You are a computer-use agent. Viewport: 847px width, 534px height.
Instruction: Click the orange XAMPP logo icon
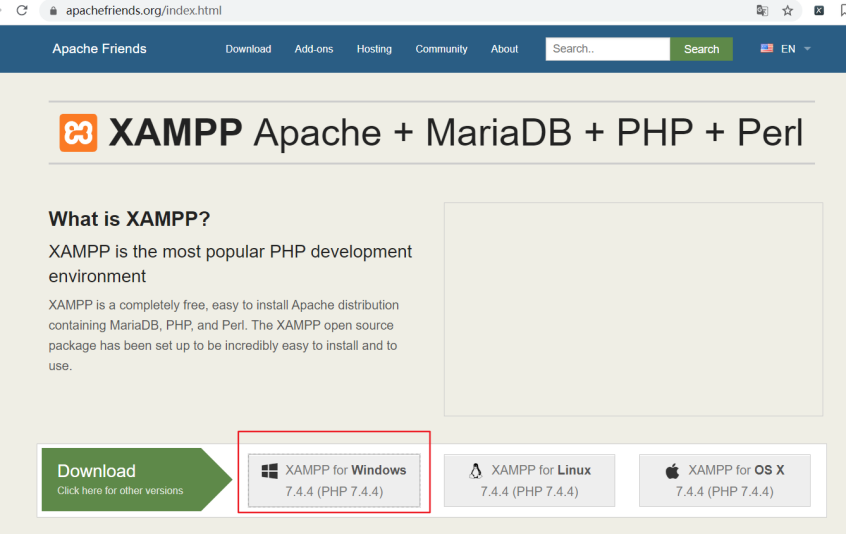[78, 133]
